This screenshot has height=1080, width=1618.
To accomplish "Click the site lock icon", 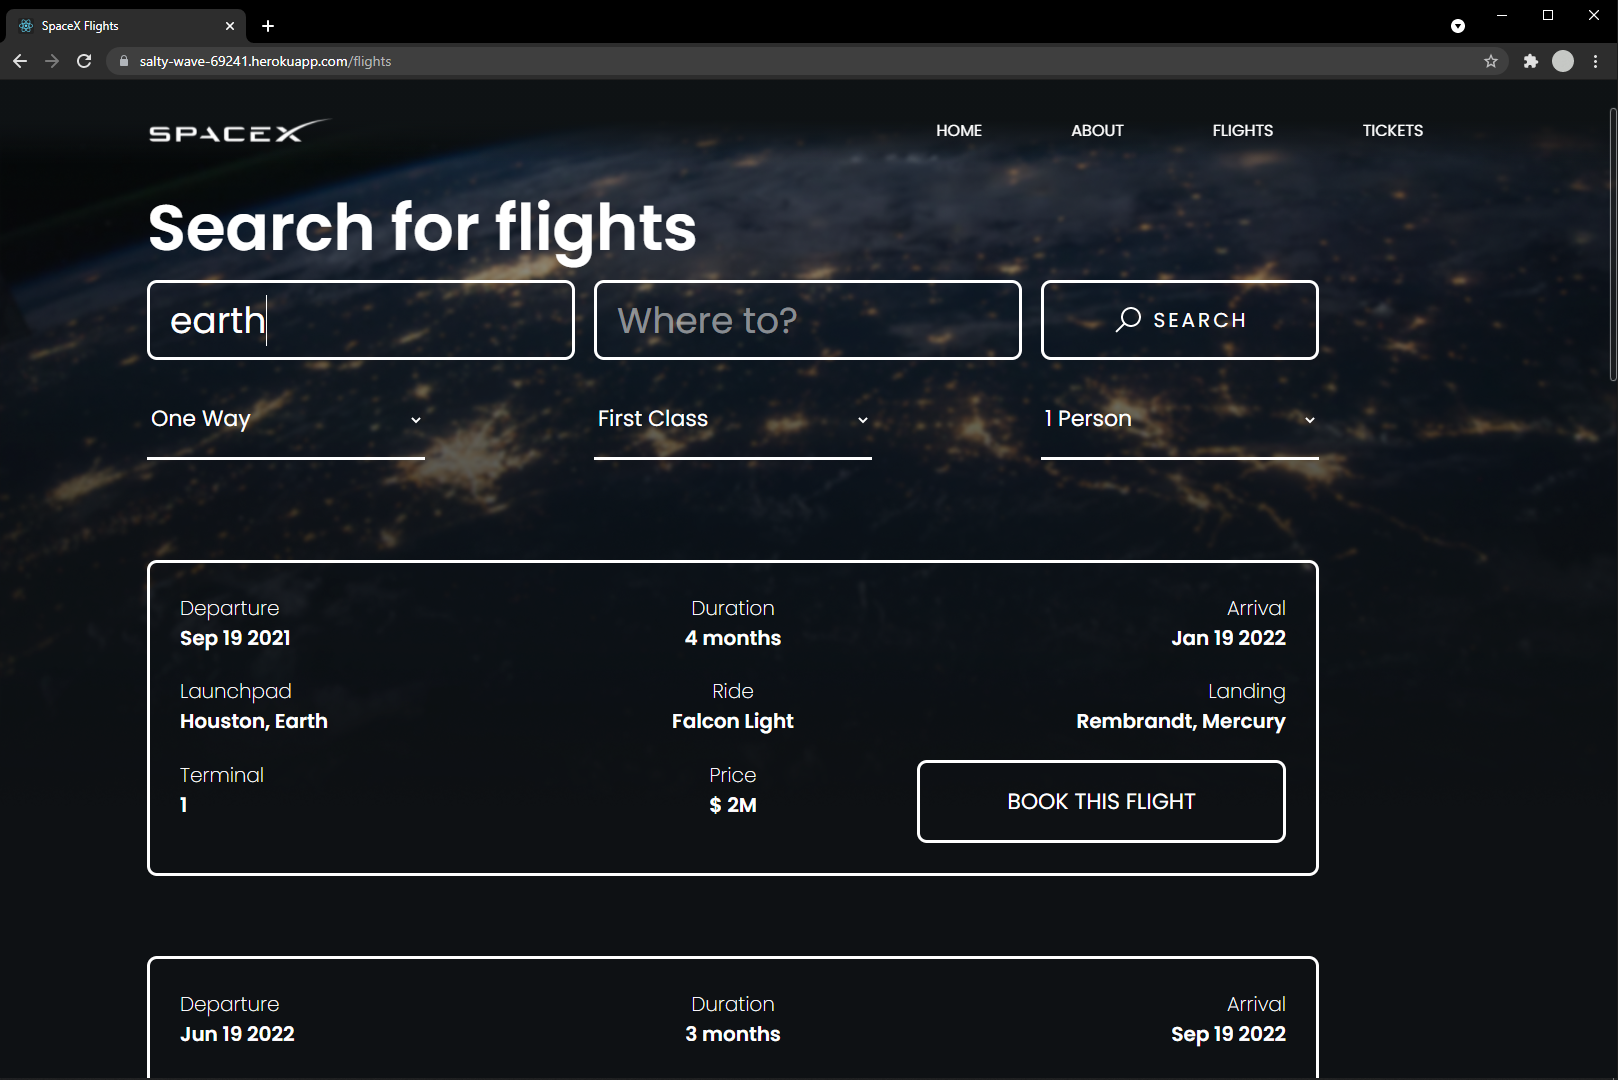I will (124, 61).
